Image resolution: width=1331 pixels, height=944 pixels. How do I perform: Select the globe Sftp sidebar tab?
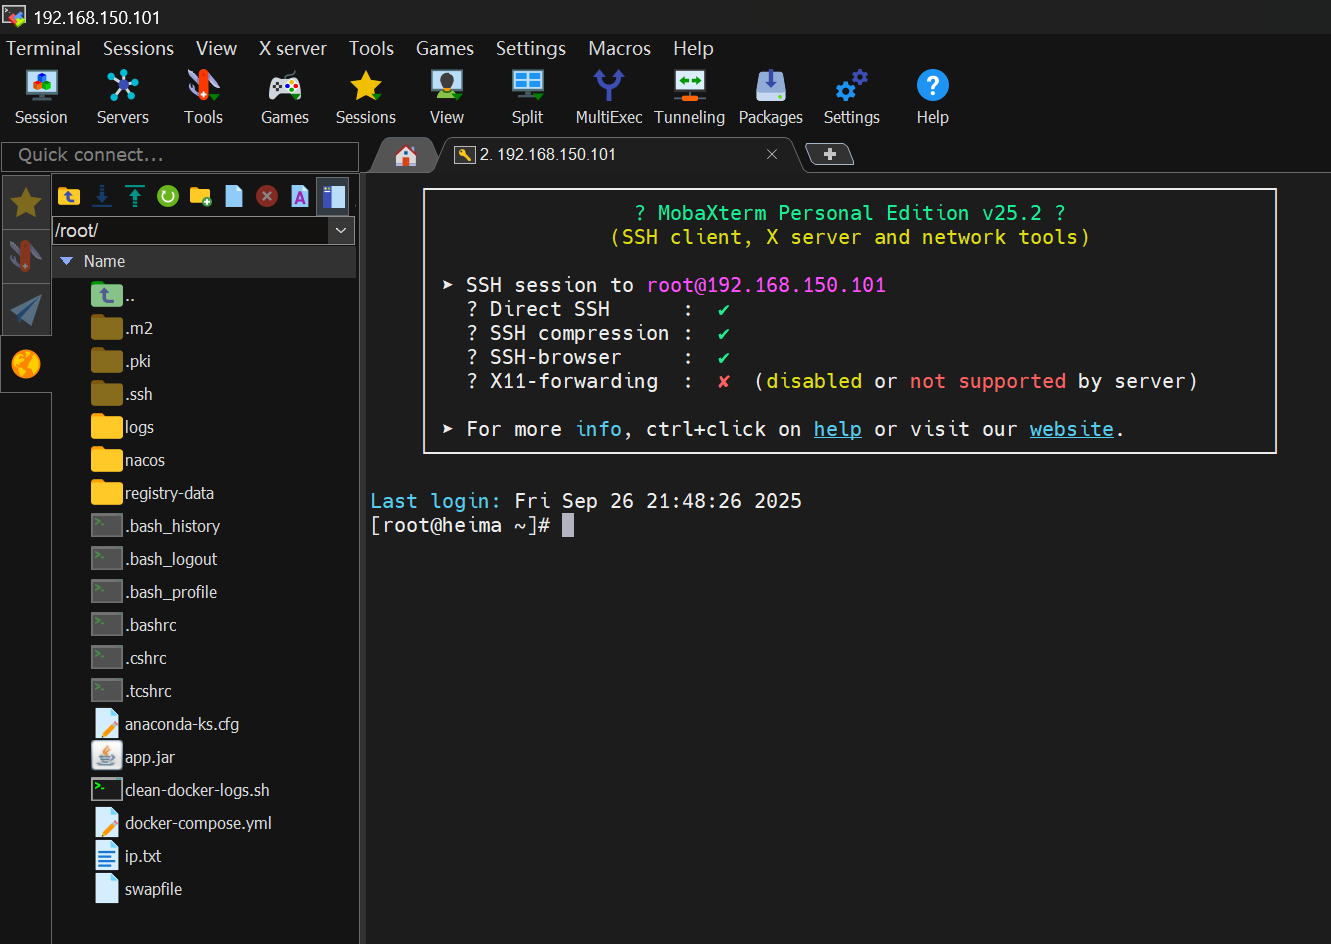coord(26,364)
